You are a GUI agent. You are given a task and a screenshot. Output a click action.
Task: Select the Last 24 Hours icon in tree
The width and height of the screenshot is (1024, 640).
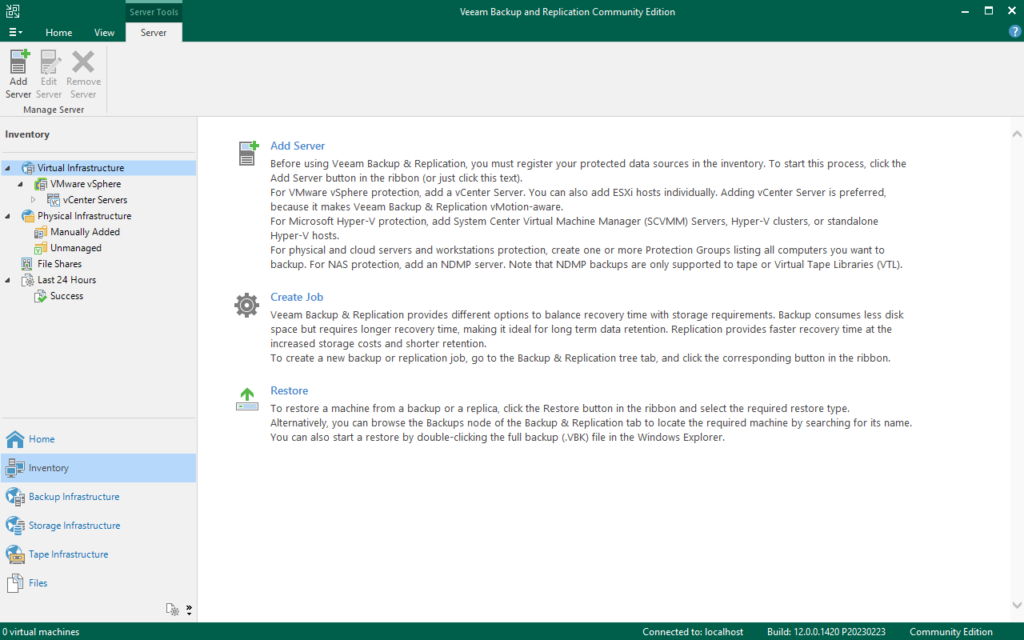tap(27, 280)
